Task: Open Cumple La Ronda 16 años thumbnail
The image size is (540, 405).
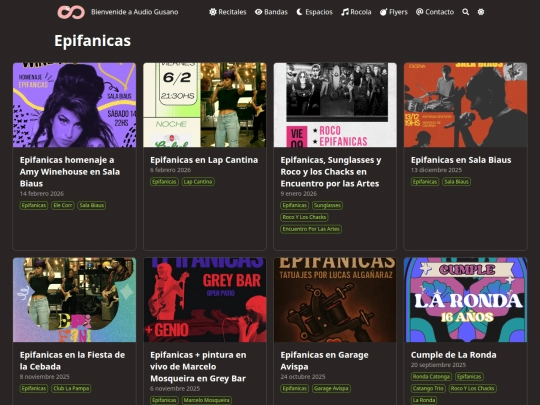Action: [465, 300]
